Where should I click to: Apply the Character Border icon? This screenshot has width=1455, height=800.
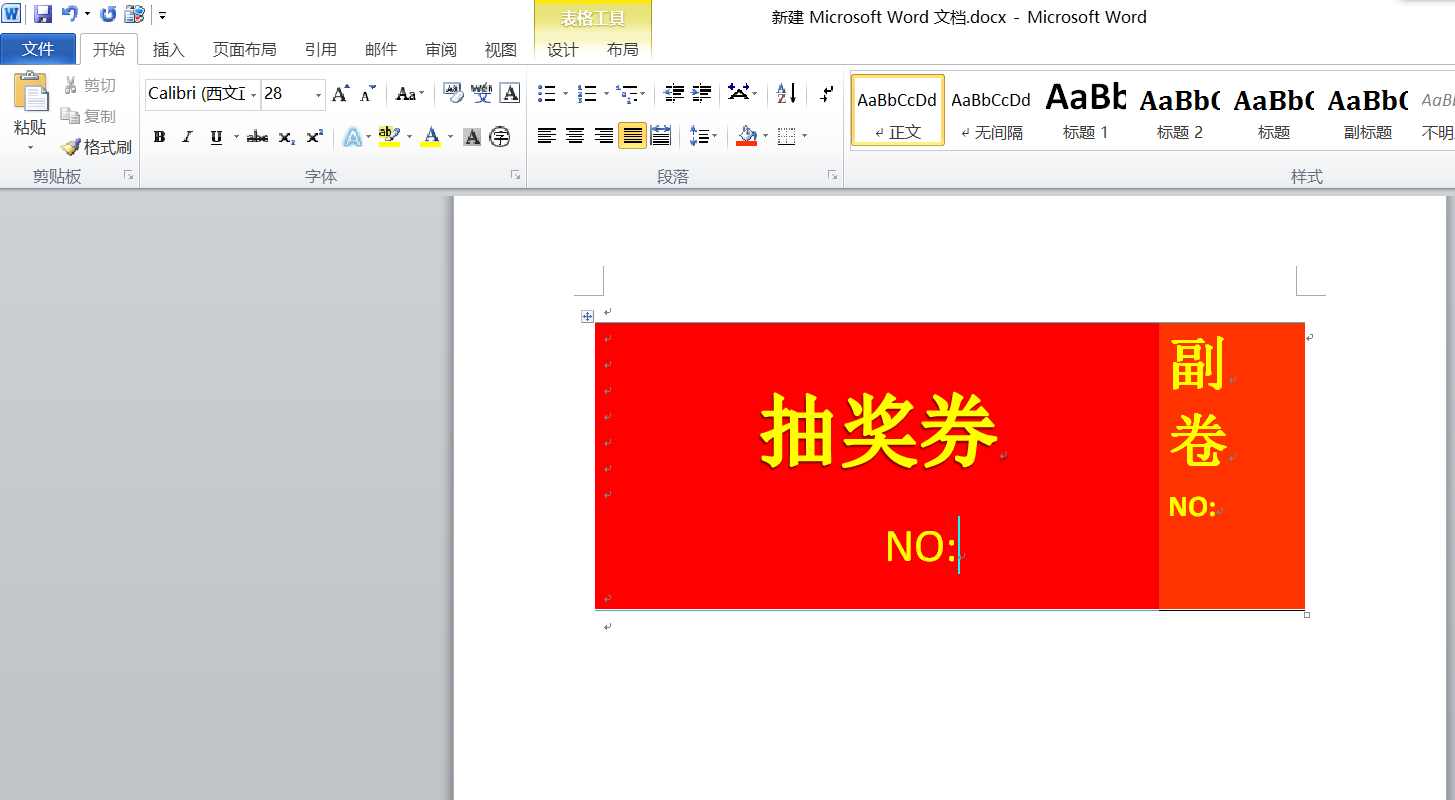click(x=510, y=94)
